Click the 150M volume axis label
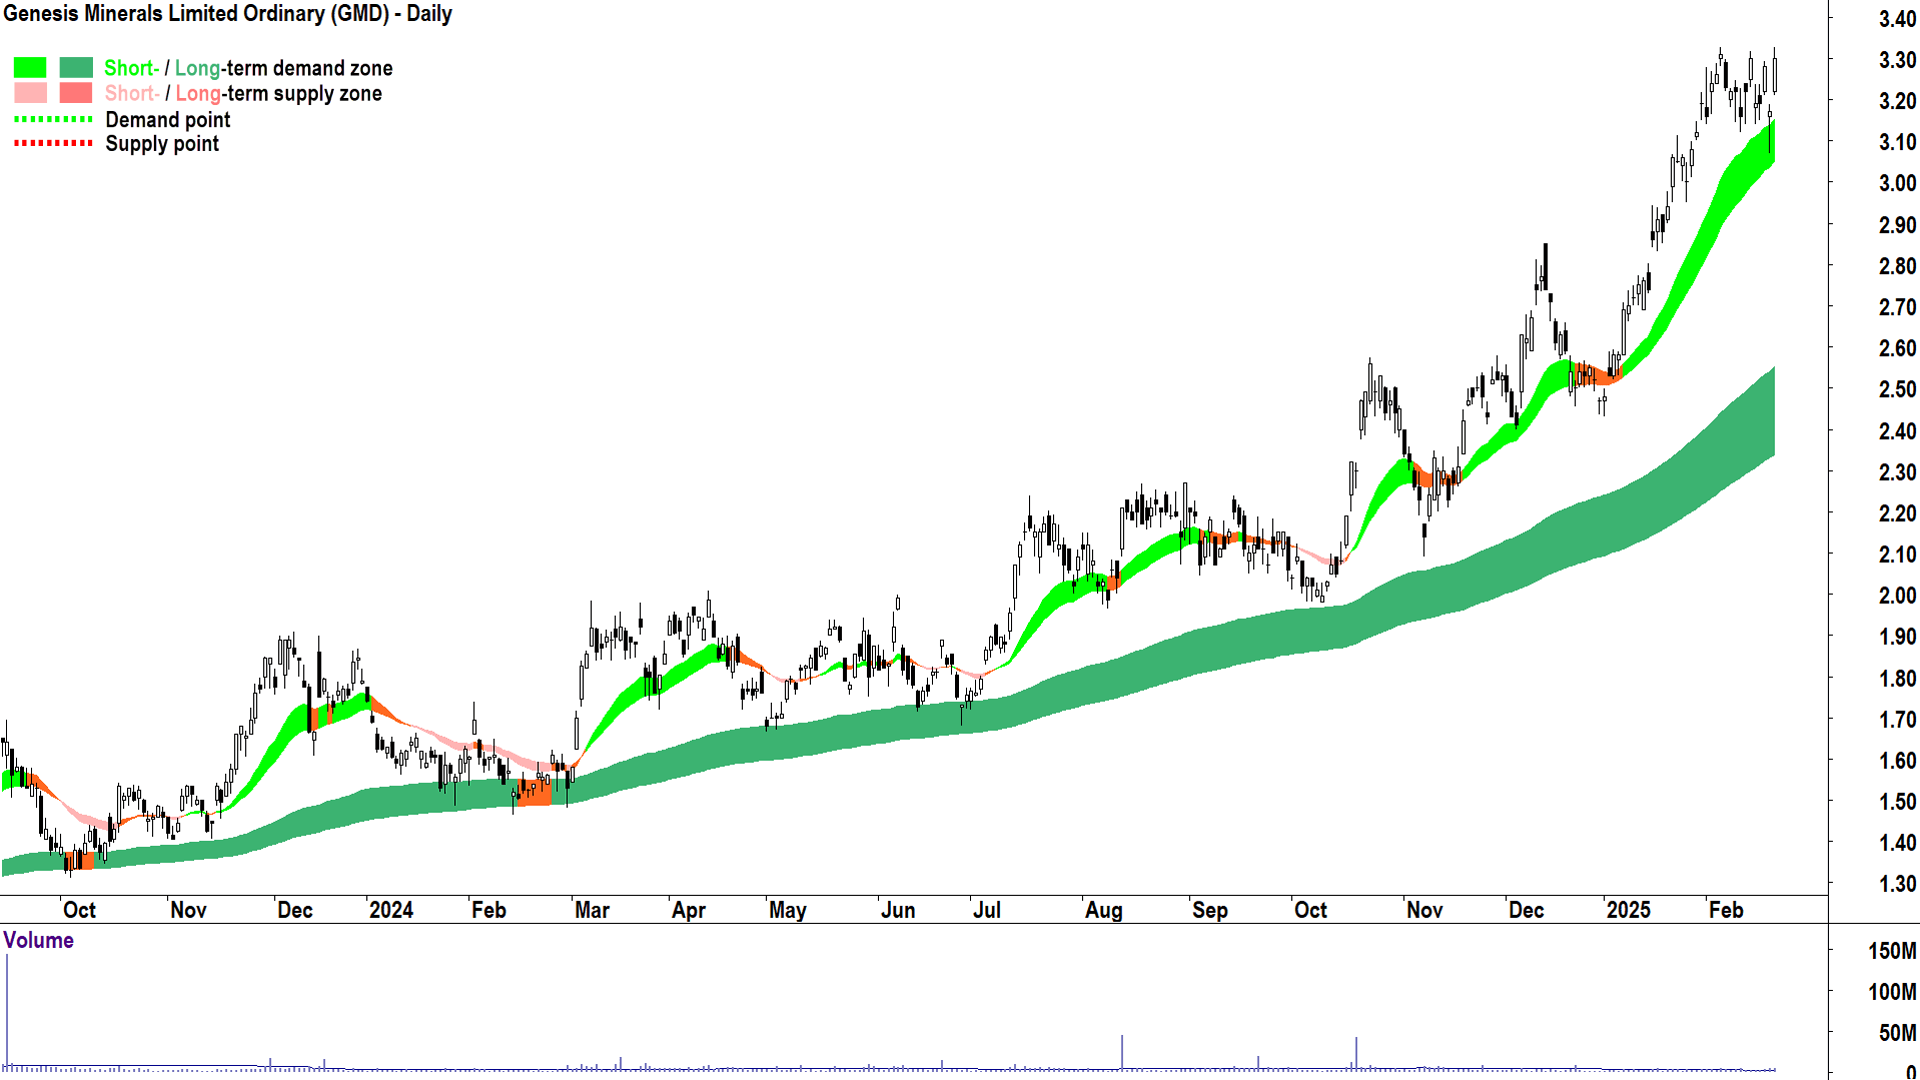Viewport: 1920px width, 1080px height. coord(1892,951)
